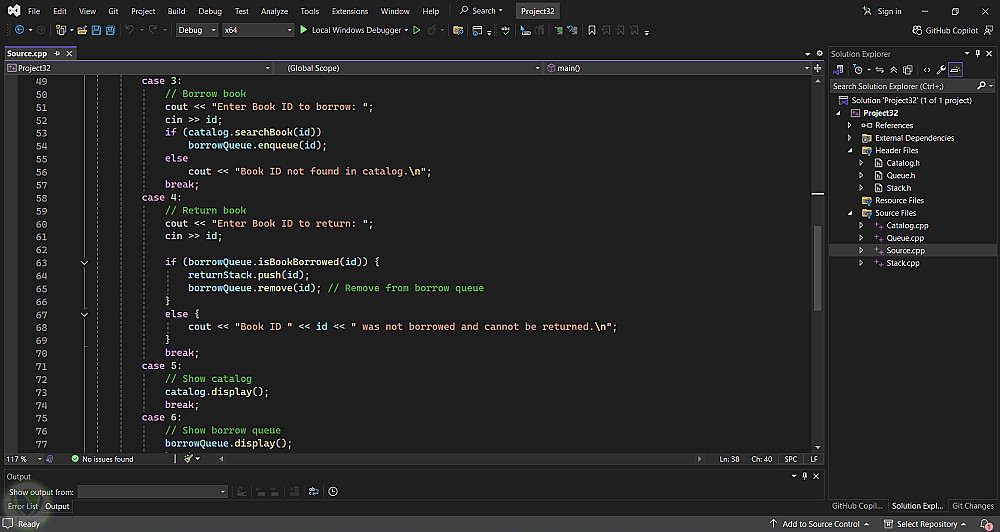The image size is (1000, 532).
Task: Toggle output timestamps clock icon
Action: (x=333, y=492)
